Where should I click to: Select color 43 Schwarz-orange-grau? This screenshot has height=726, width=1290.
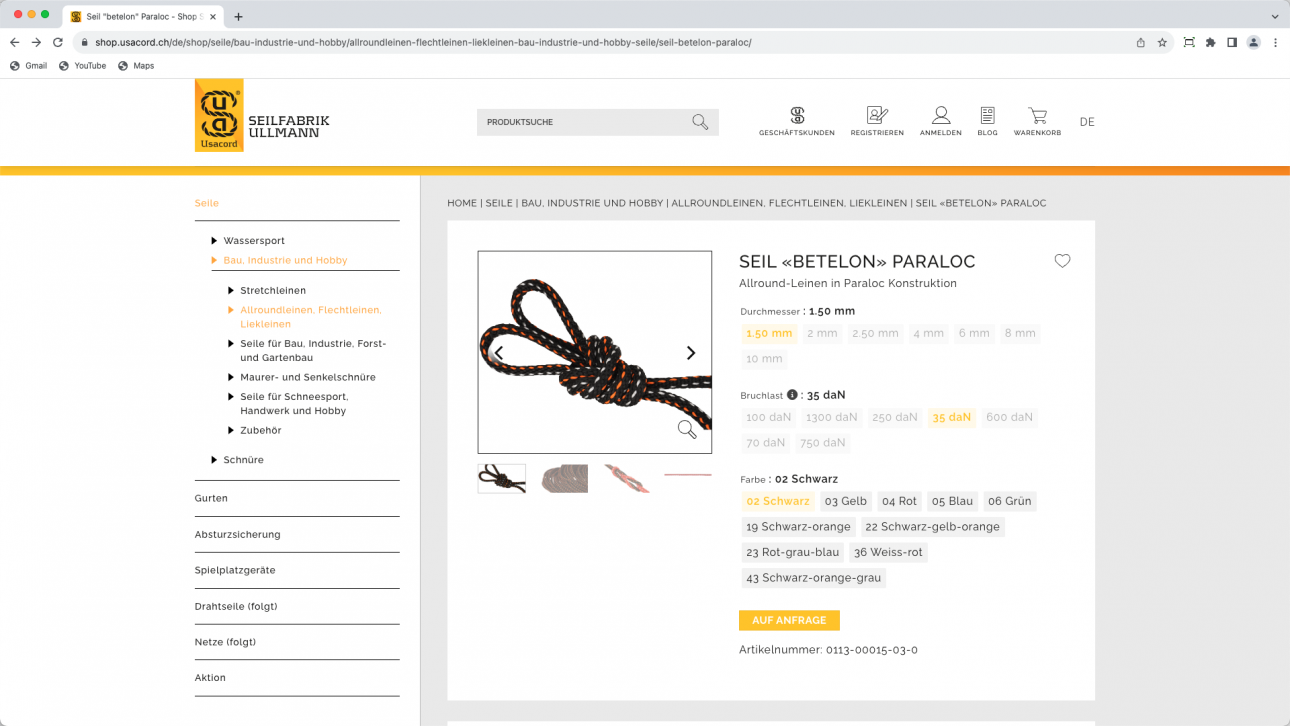813,578
